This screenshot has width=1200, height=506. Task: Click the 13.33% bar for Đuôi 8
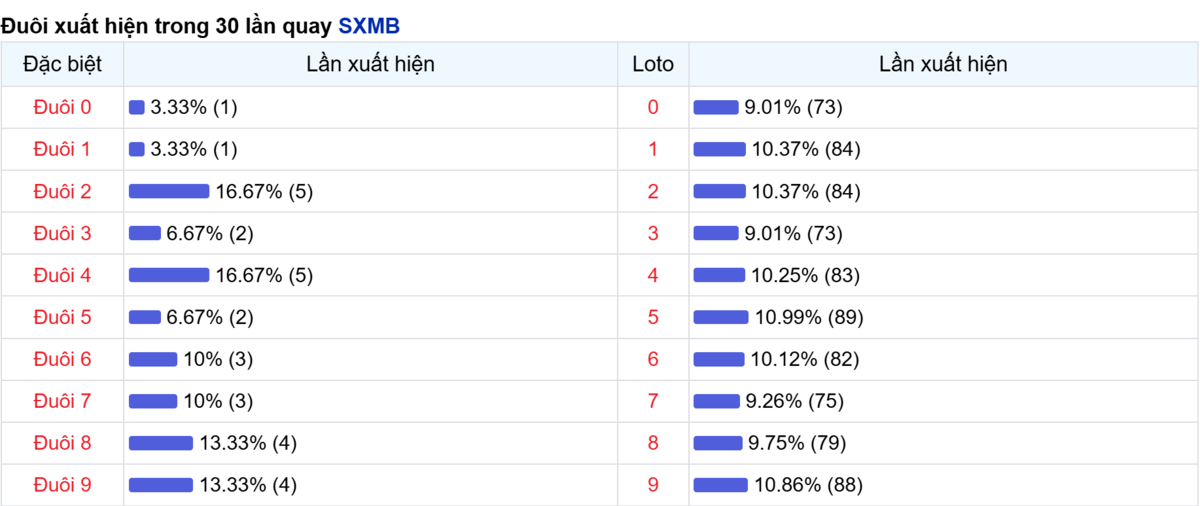(x=161, y=443)
